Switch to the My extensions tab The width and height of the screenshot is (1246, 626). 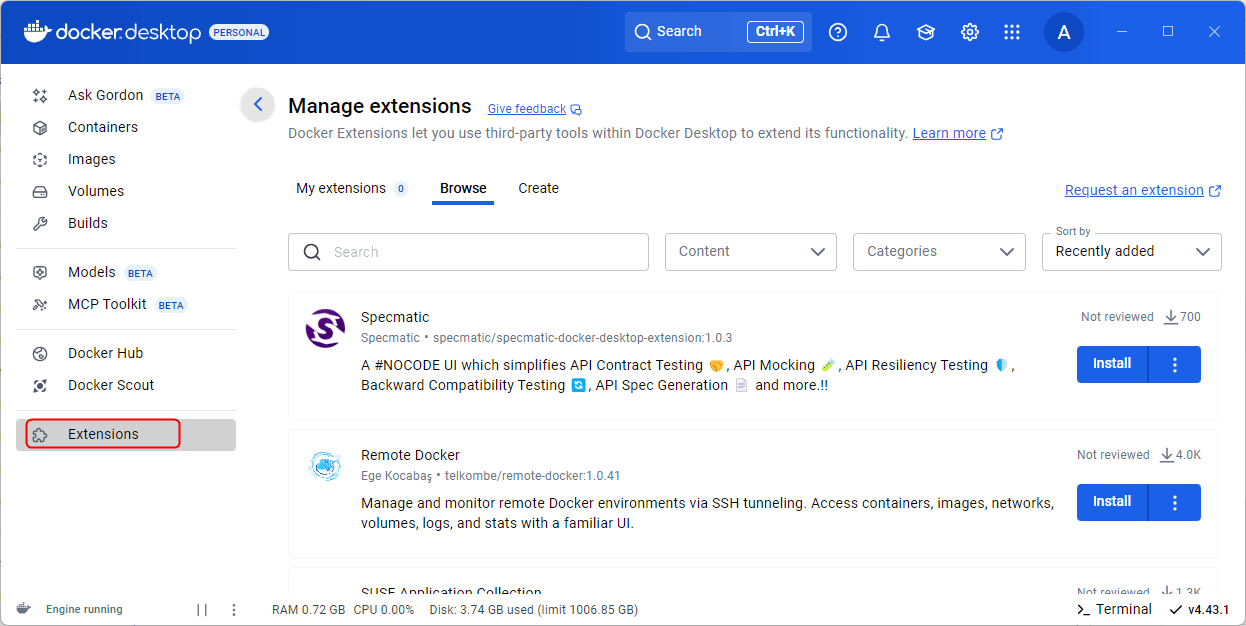343,188
